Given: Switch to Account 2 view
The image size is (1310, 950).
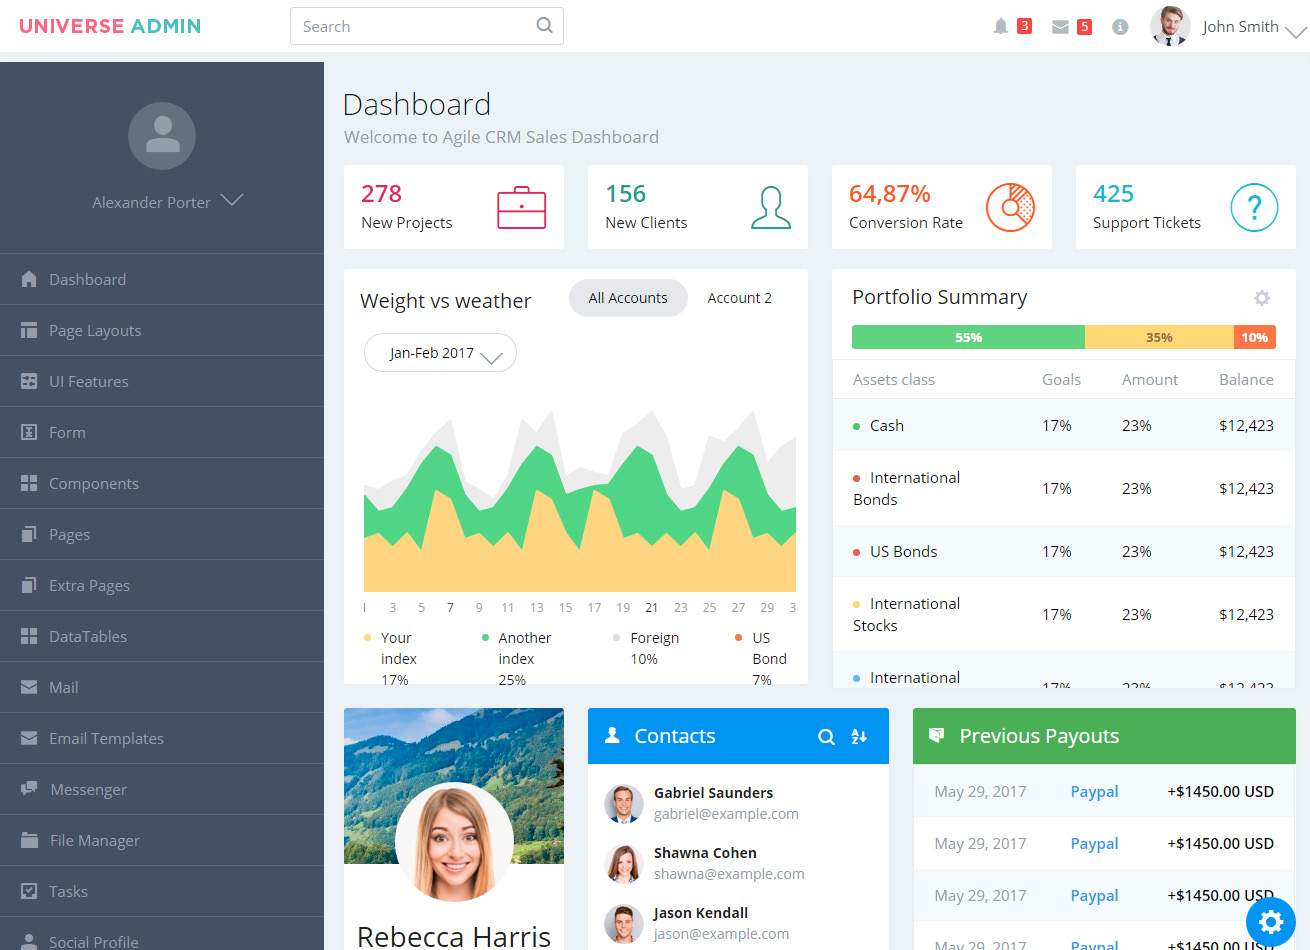Looking at the screenshot, I should [x=739, y=298].
